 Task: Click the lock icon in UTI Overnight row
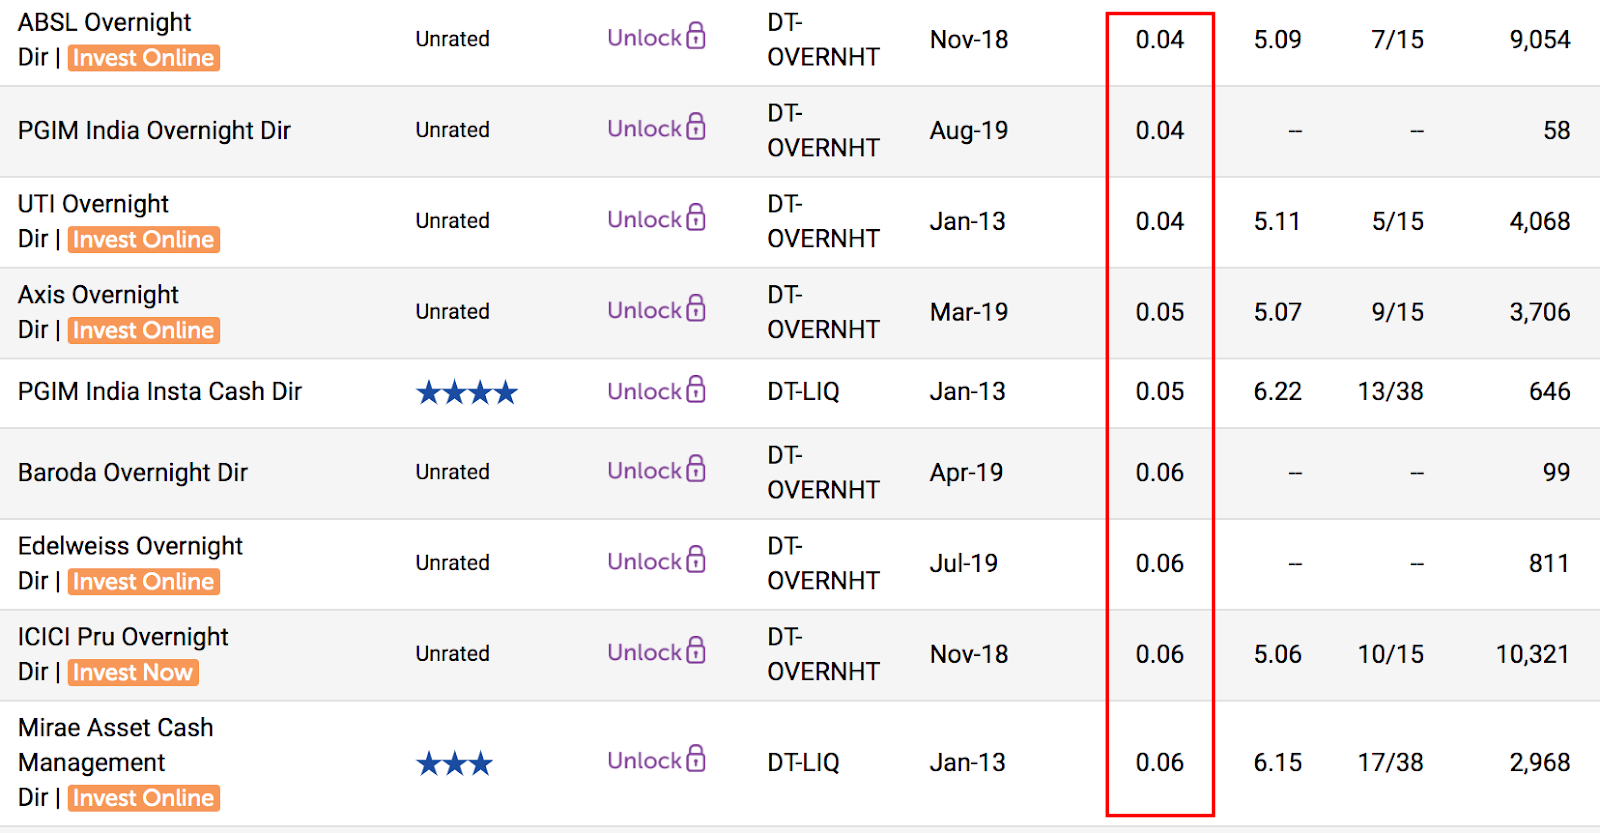point(696,218)
